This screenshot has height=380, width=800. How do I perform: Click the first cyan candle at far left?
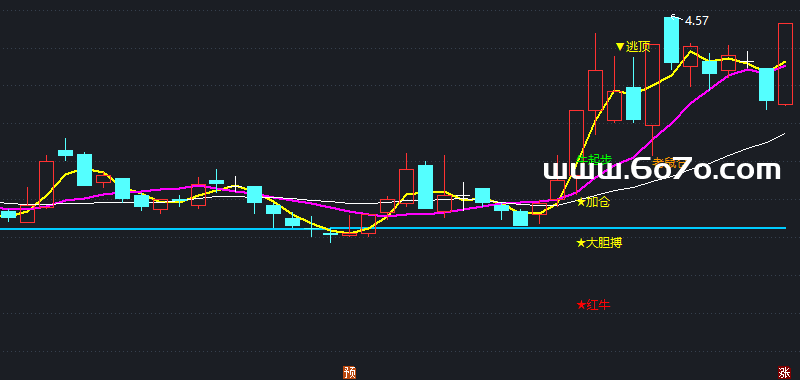[x=8, y=214]
